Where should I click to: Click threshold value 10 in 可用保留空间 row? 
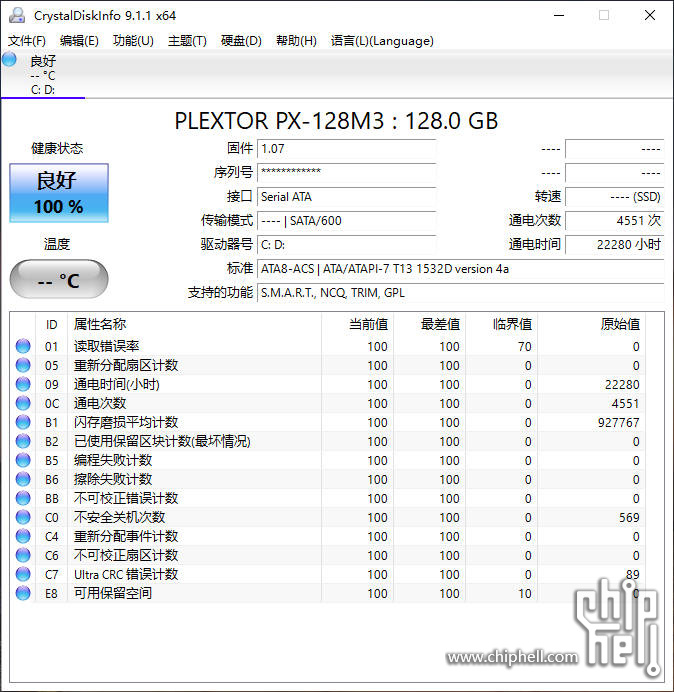pos(525,593)
